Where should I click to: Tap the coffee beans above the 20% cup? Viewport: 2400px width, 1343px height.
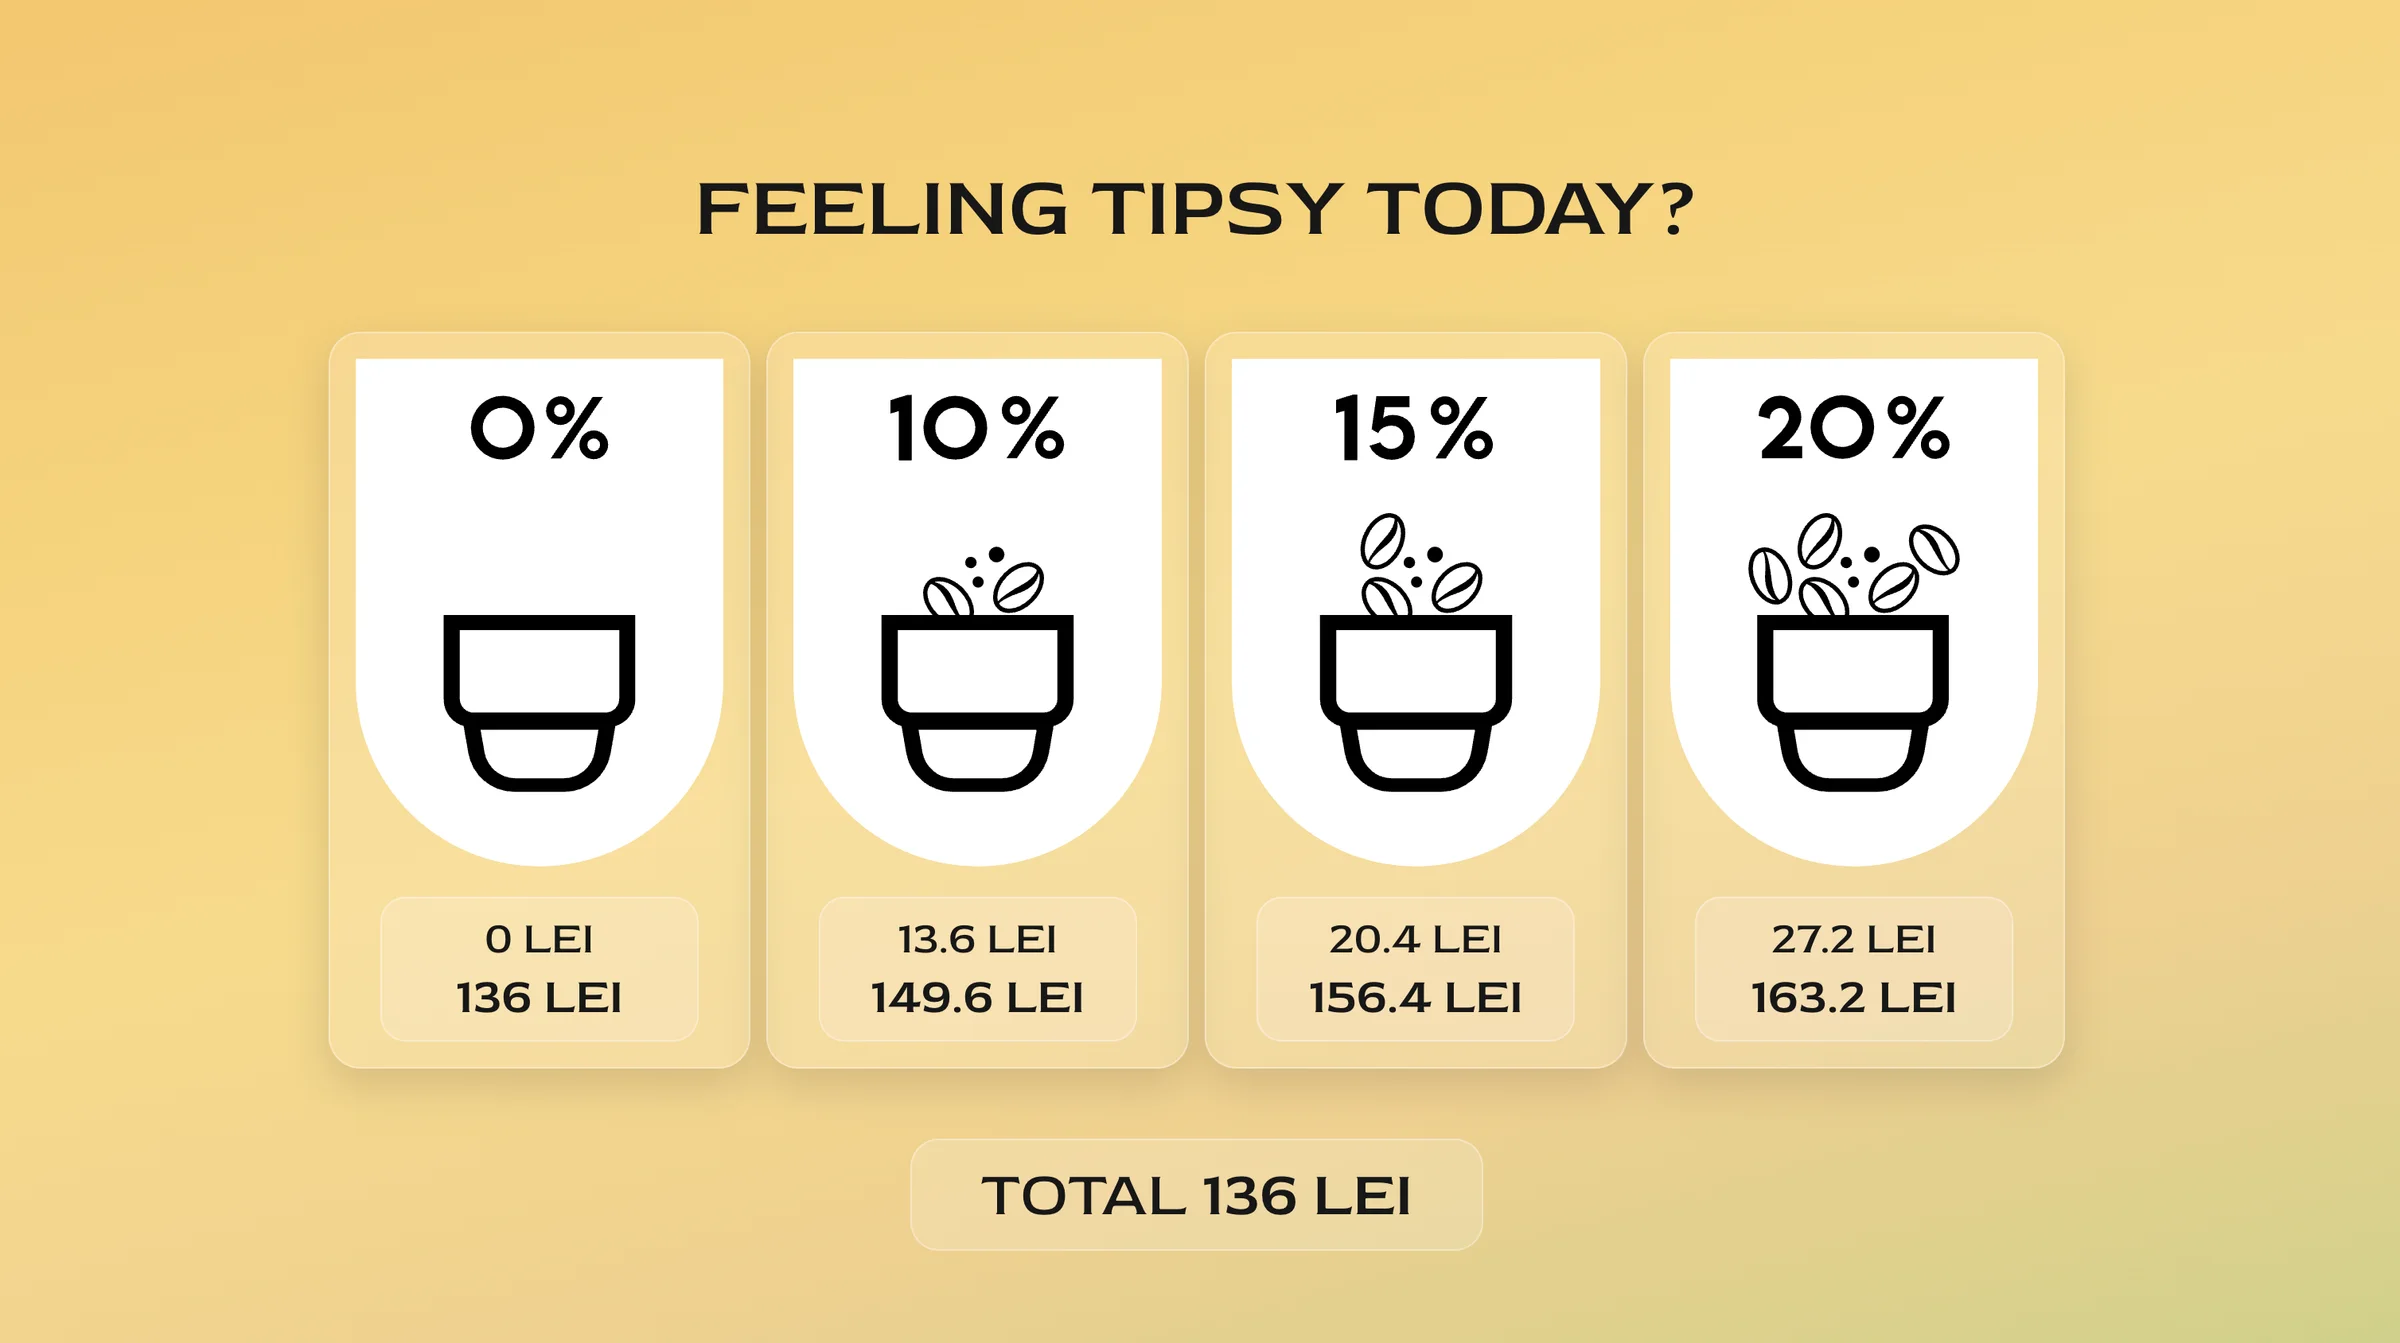(1853, 564)
